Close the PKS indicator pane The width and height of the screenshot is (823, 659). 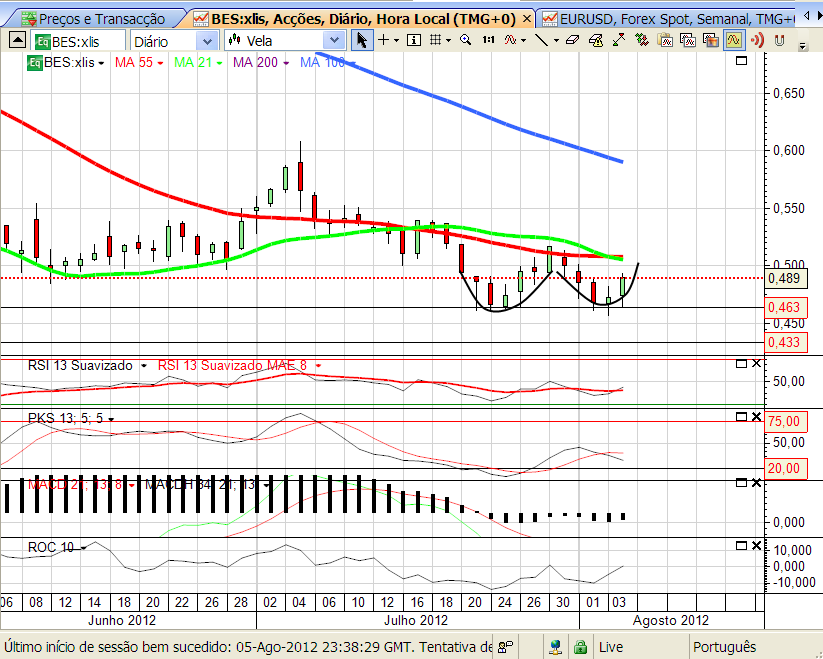pyautogui.click(x=756, y=417)
